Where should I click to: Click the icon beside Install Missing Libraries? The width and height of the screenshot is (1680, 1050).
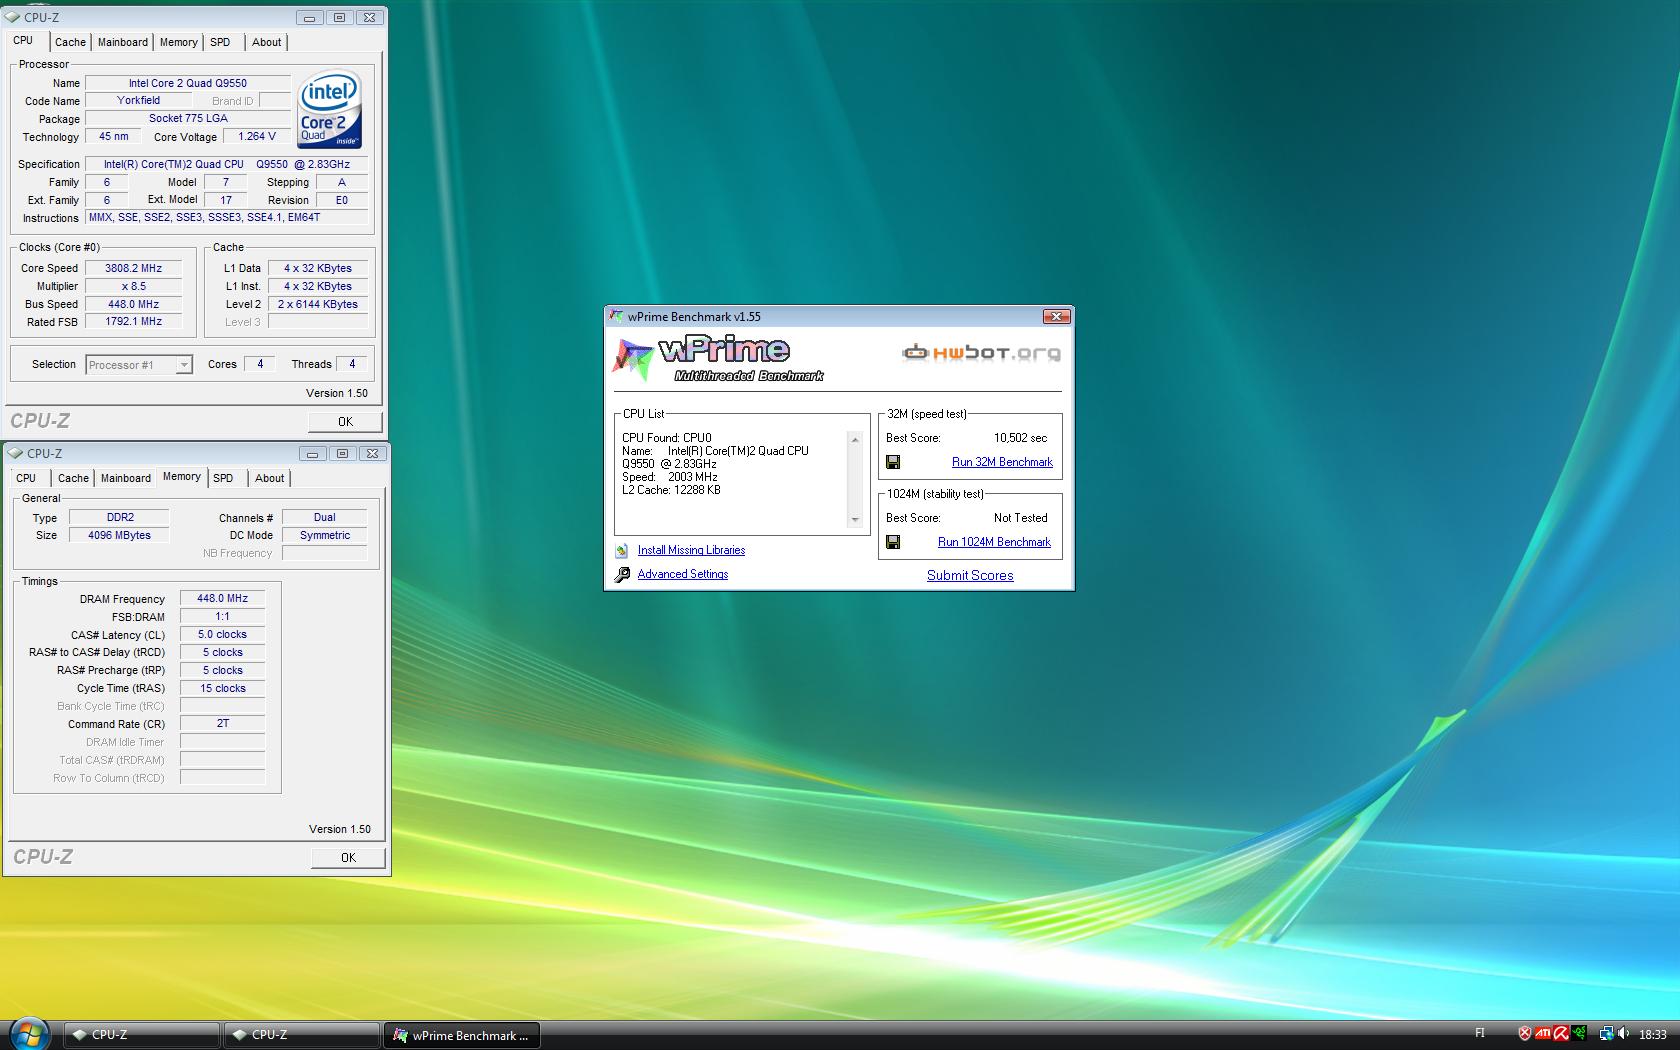point(622,550)
